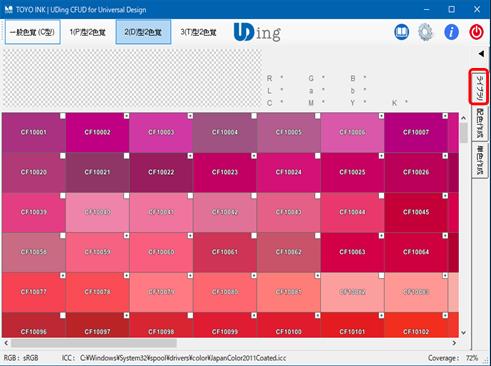Click the blue information icon
This screenshot has height=366, width=491.
coord(451,32)
